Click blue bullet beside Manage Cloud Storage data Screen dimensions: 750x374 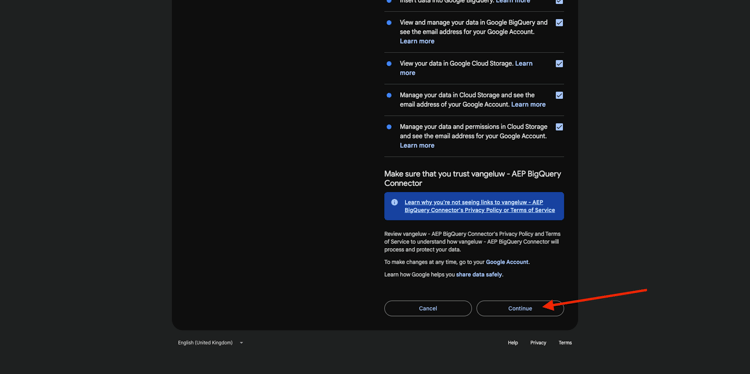click(x=389, y=95)
